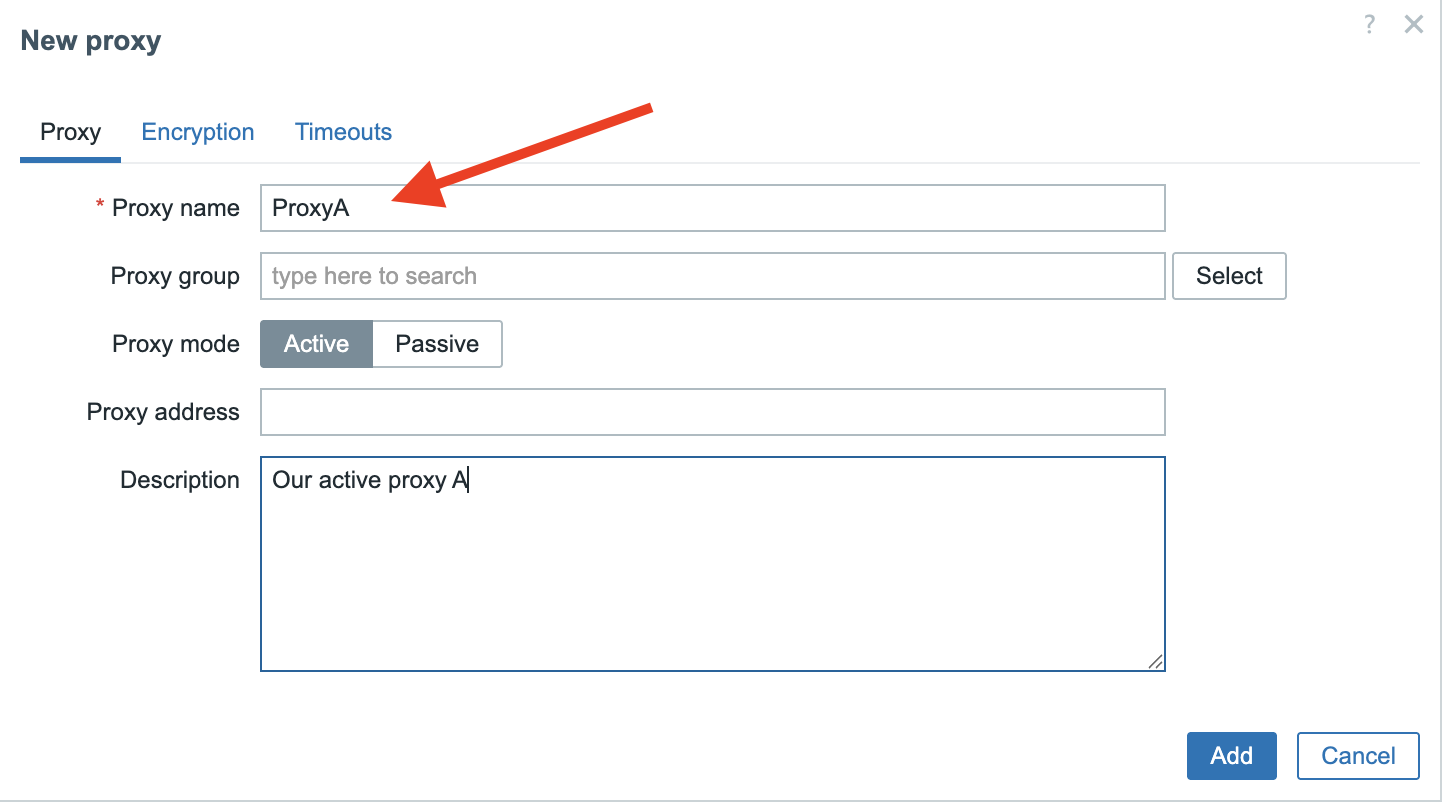Cancel creating the new proxy

pos(1357,755)
